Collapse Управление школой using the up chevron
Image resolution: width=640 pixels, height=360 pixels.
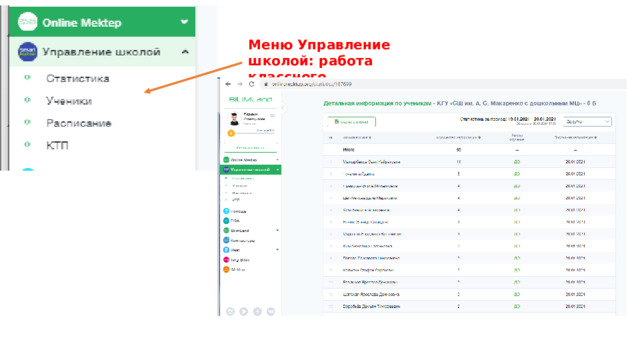(x=185, y=52)
